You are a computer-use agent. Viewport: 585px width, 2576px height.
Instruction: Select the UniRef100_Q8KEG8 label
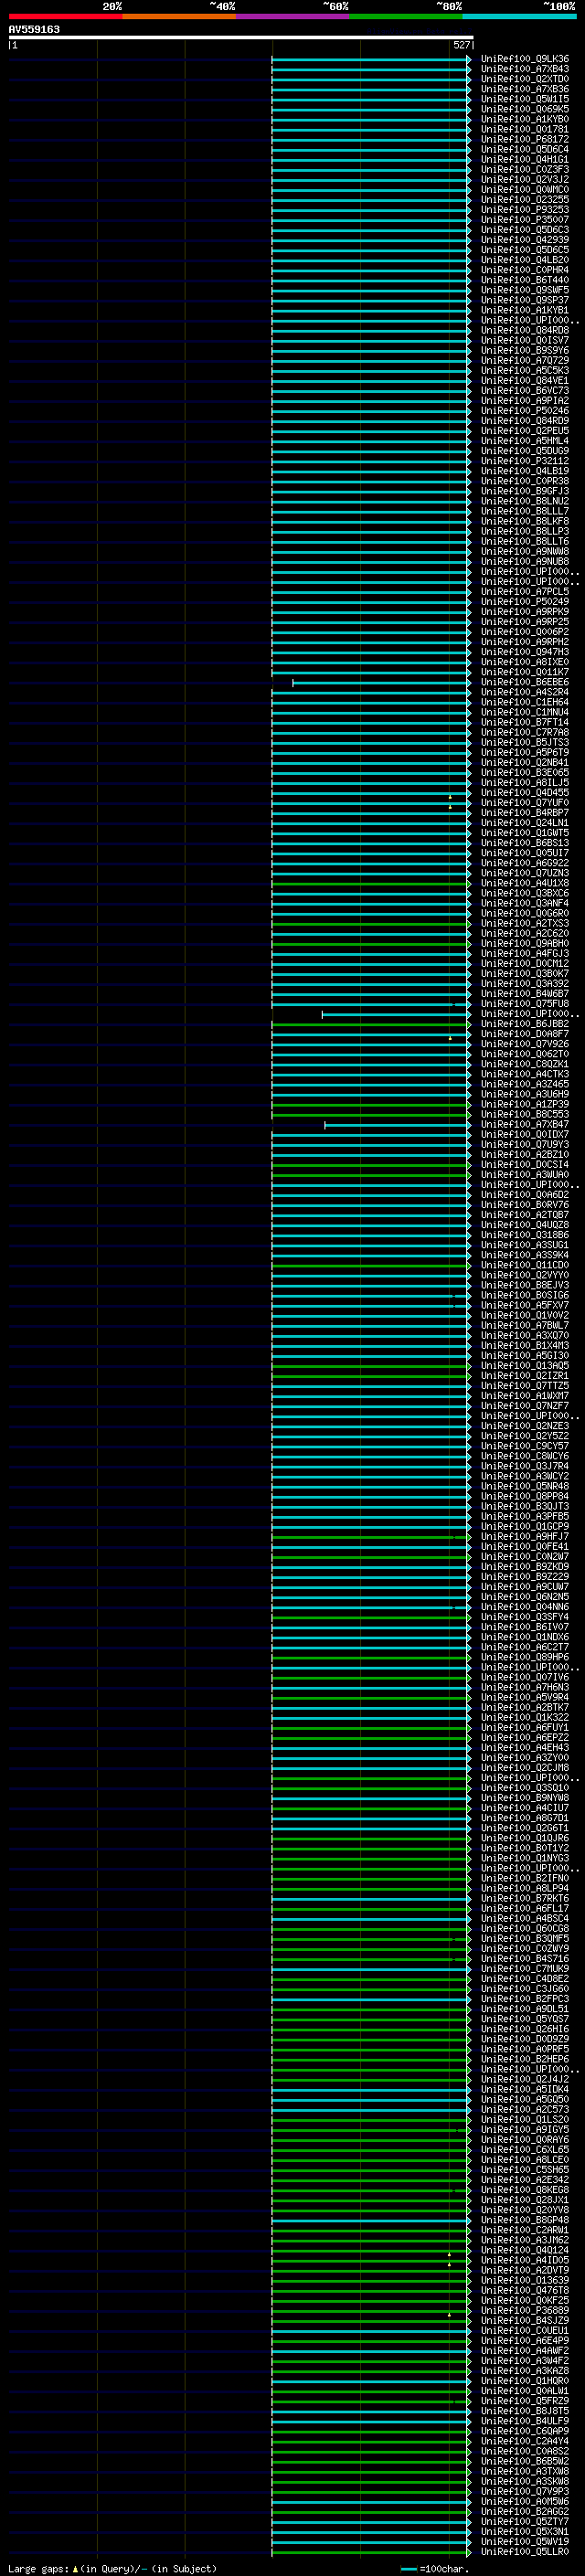point(525,2190)
